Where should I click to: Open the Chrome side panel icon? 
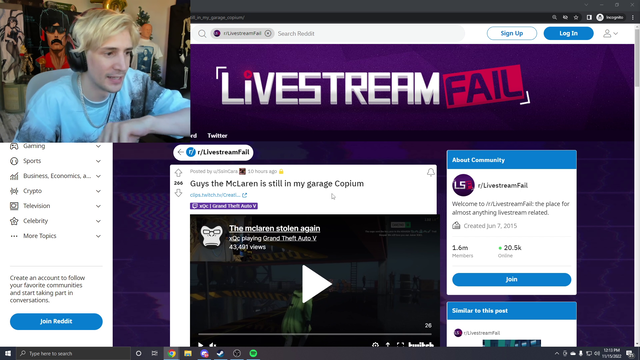coord(589,18)
